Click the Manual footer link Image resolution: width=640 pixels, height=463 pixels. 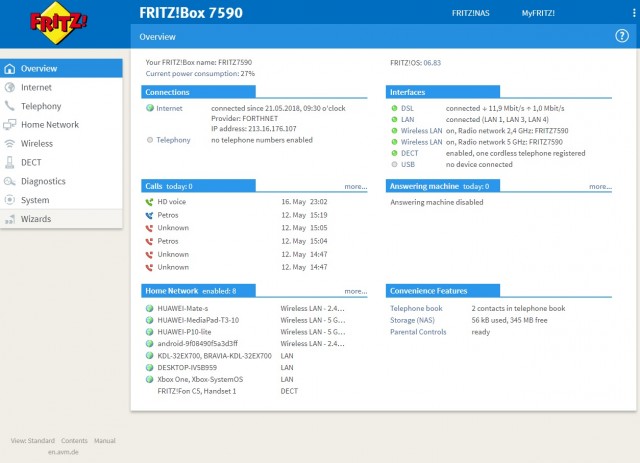pos(105,441)
